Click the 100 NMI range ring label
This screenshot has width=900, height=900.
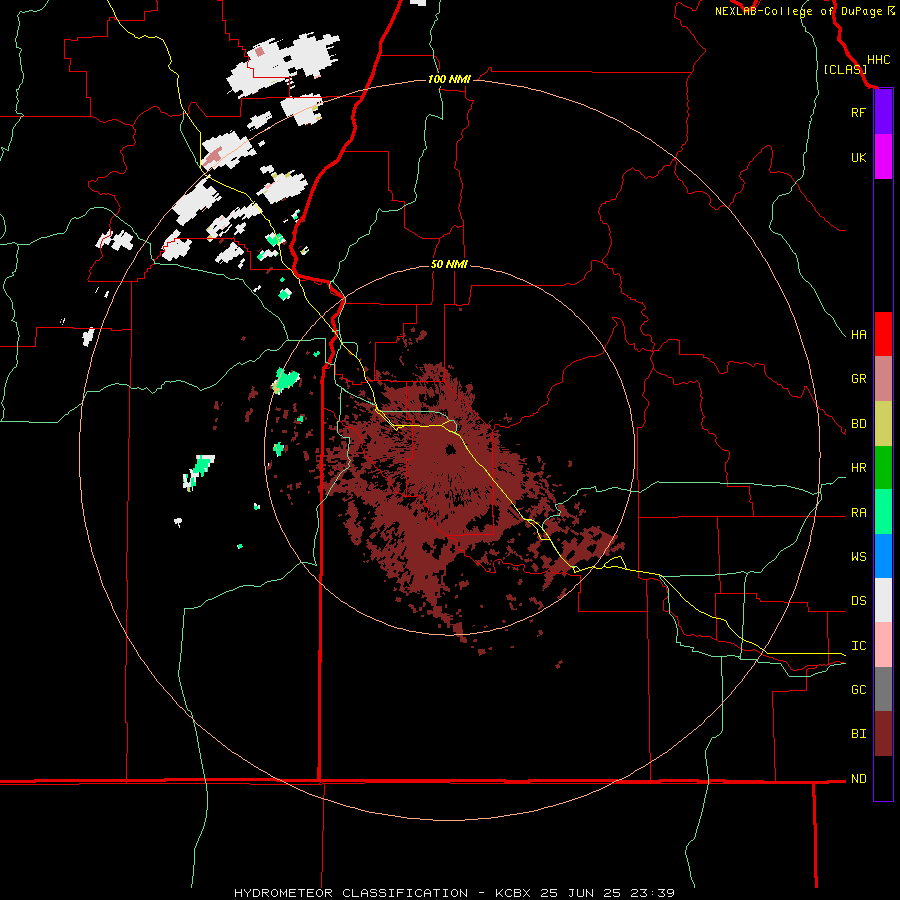[449, 79]
